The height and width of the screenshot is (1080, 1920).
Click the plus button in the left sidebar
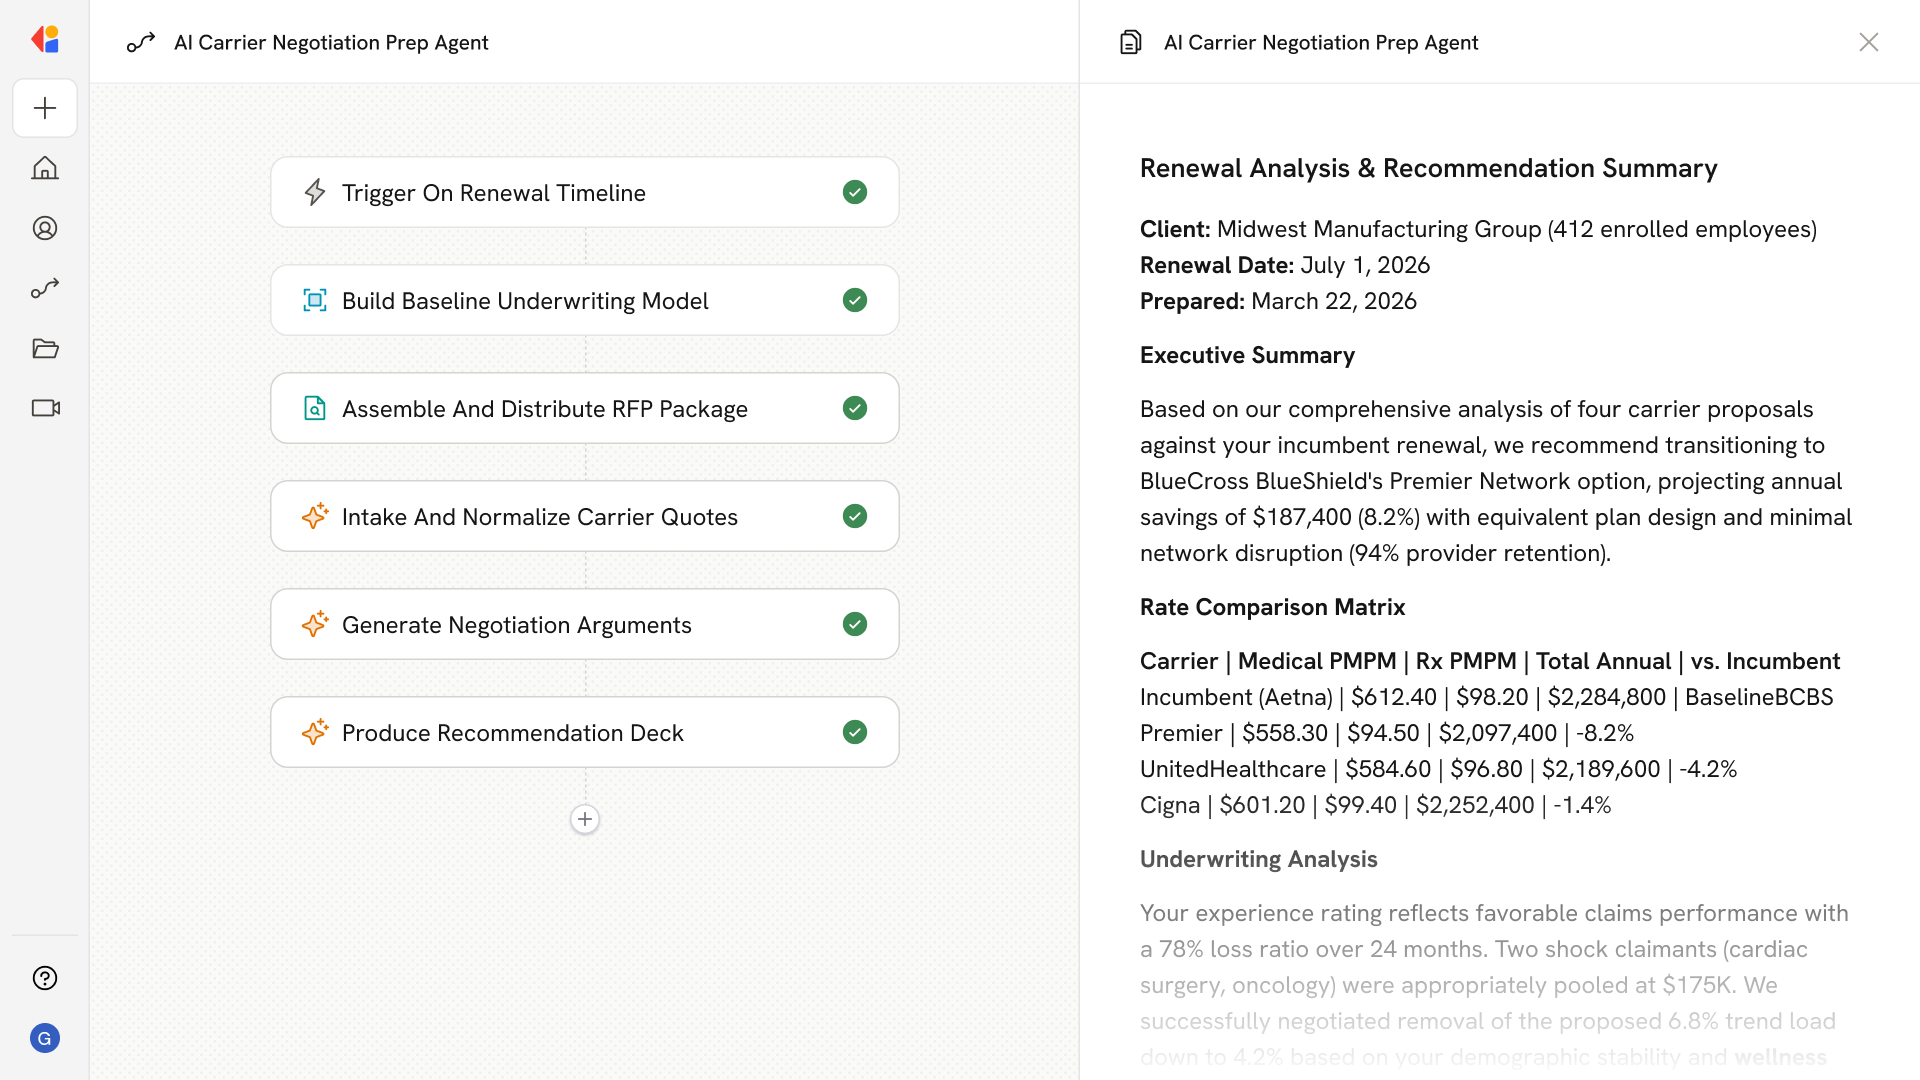tap(45, 108)
